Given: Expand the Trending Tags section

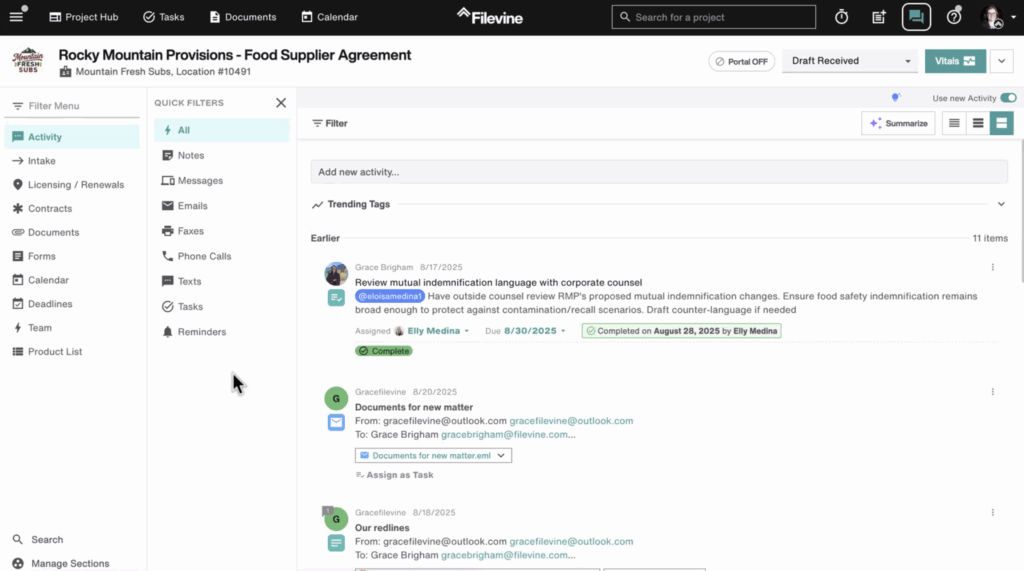Looking at the screenshot, I should tap(1001, 204).
